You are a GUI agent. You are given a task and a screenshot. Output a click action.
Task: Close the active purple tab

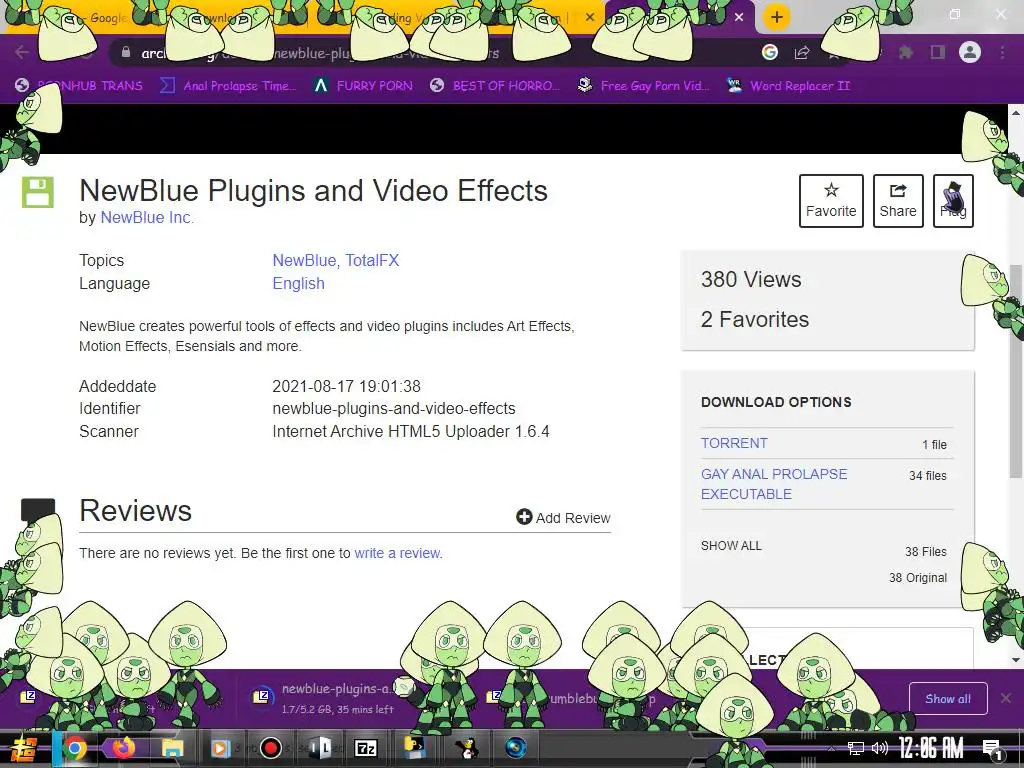(x=739, y=17)
